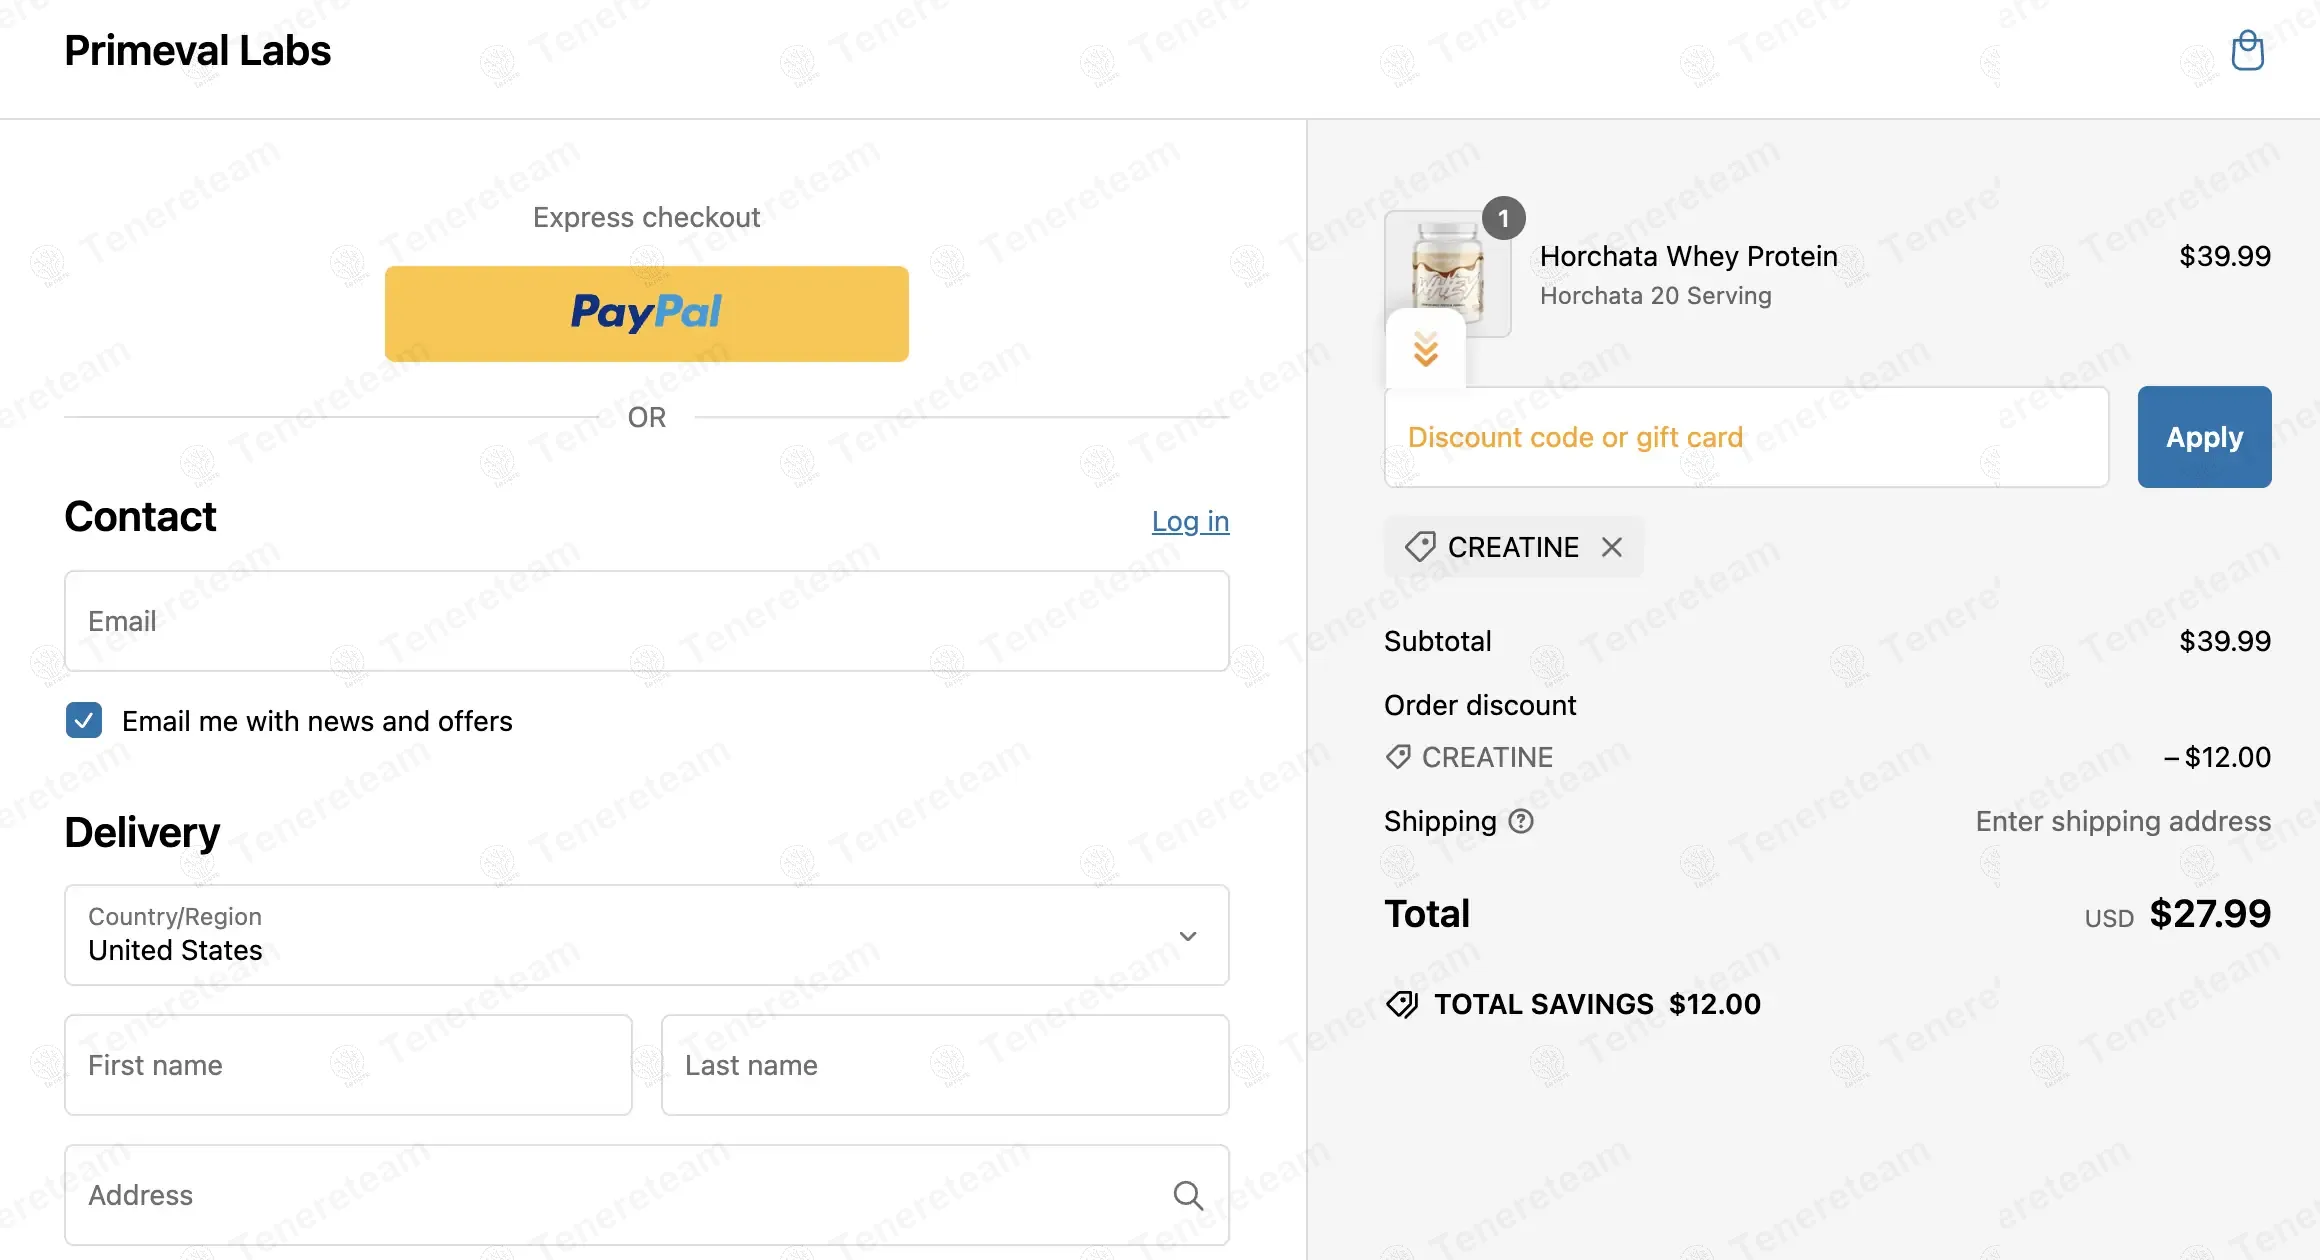The image size is (2320, 1260).
Task: Follow the Log in link
Action: coord(1190,521)
